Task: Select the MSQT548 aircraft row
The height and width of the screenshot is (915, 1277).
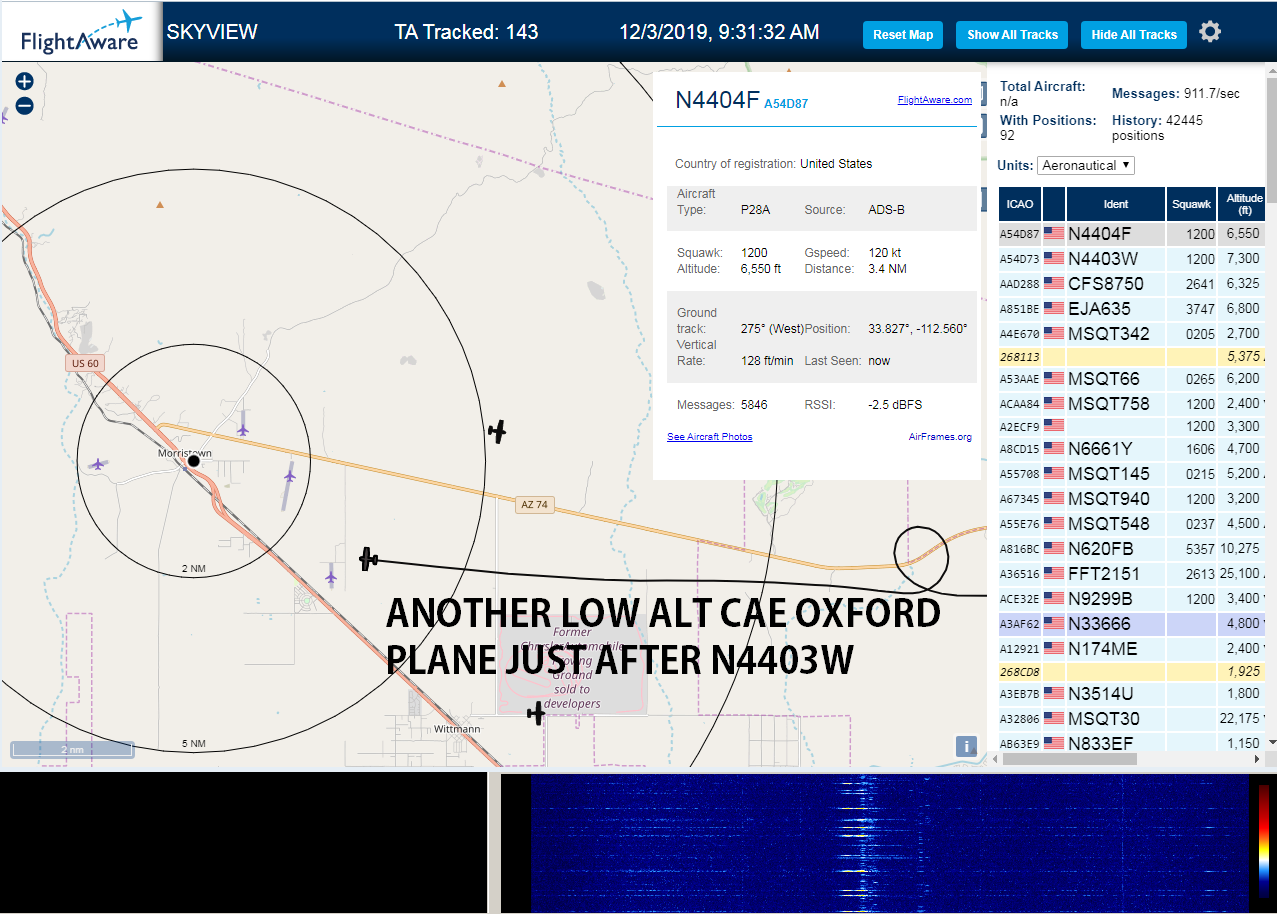Action: pos(1132,524)
